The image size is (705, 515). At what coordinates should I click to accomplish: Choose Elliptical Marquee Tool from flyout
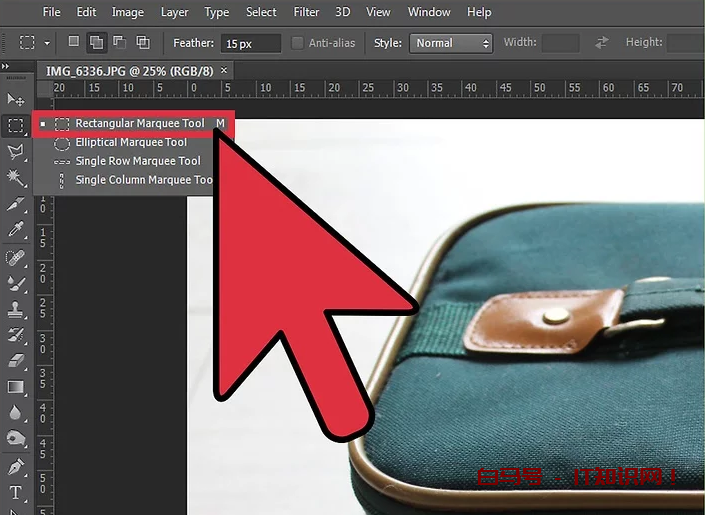130,142
